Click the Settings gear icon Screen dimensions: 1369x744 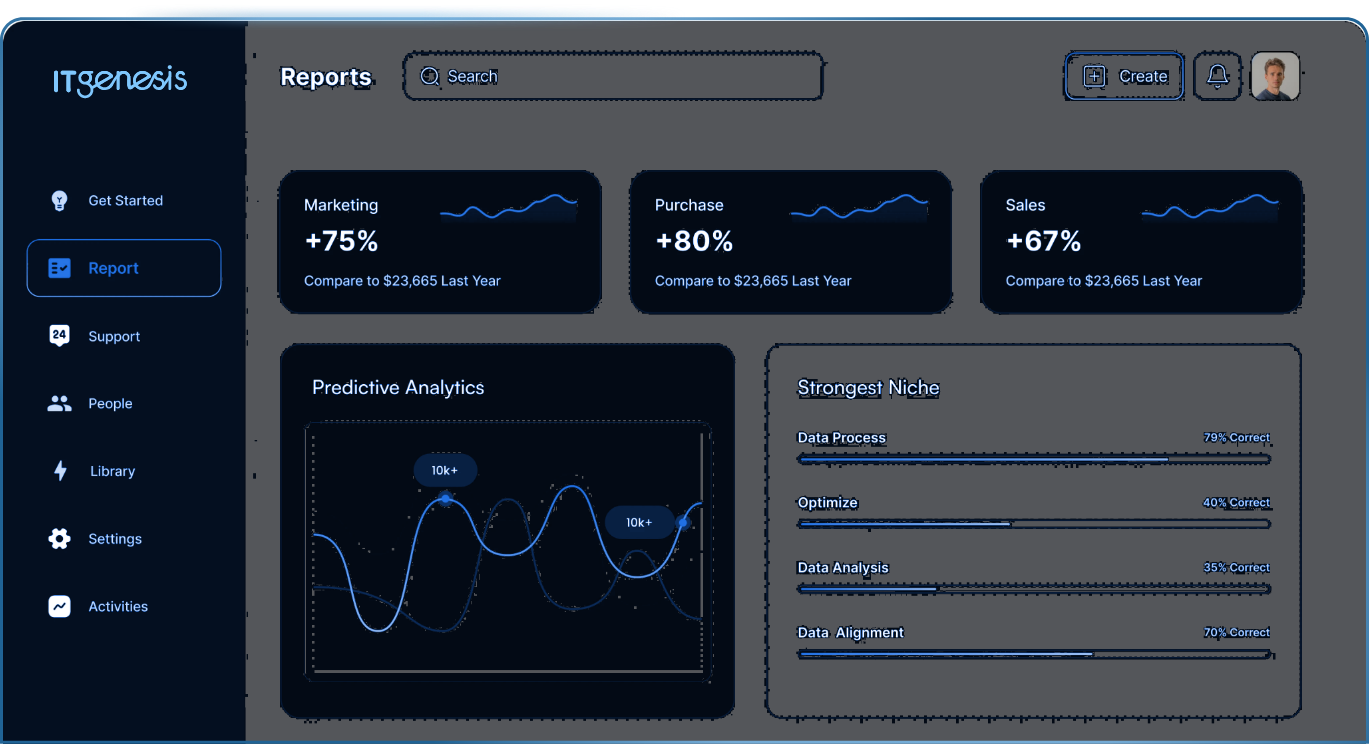[x=59, y=539]
